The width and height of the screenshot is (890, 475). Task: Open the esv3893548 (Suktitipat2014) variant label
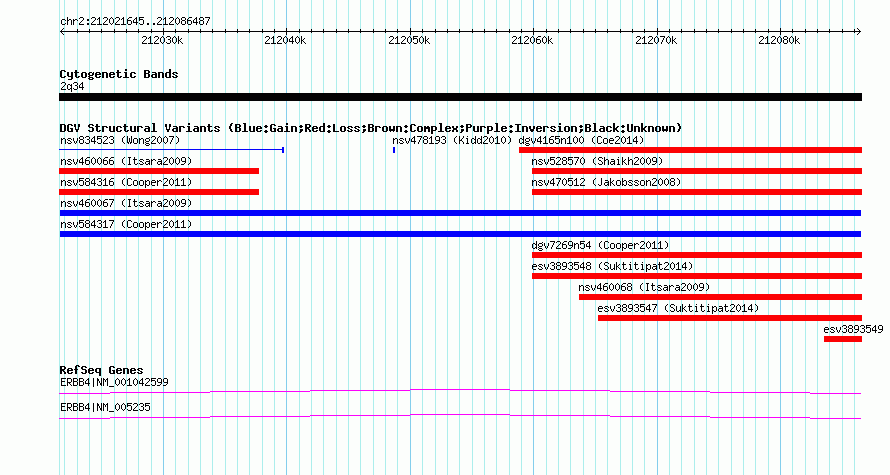612,266
